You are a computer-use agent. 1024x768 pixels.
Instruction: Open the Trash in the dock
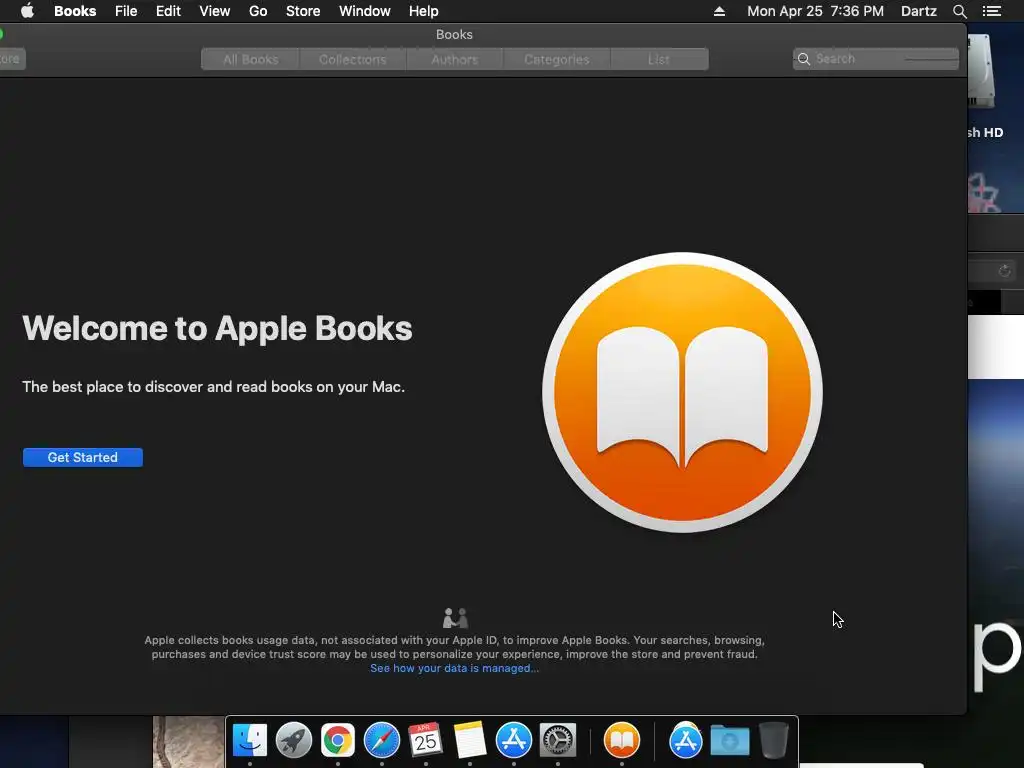[x=773, y=740]
